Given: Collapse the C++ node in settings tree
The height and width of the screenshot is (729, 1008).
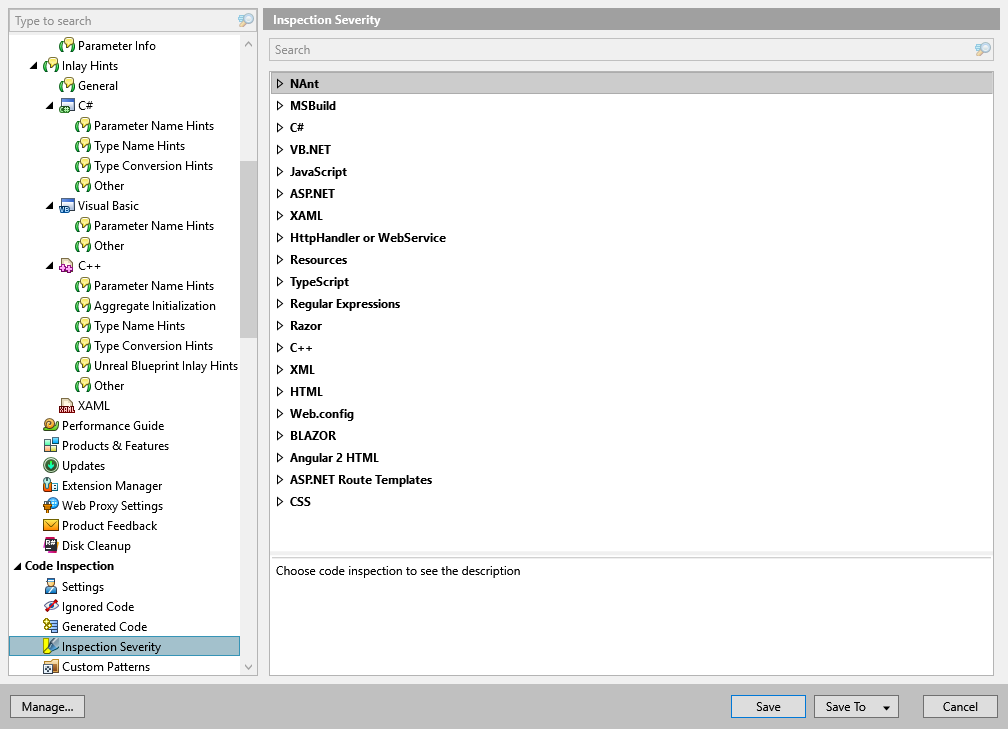Looking at the screenshot, I should pyautogui.click(x=50, y=266).
